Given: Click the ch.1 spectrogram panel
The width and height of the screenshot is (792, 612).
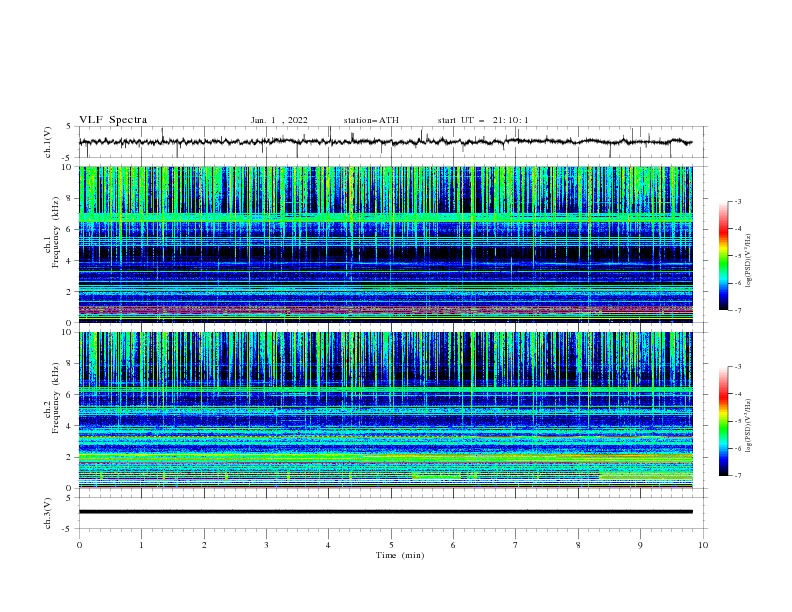Looking at the screenshot, I should tap(385, 244).
